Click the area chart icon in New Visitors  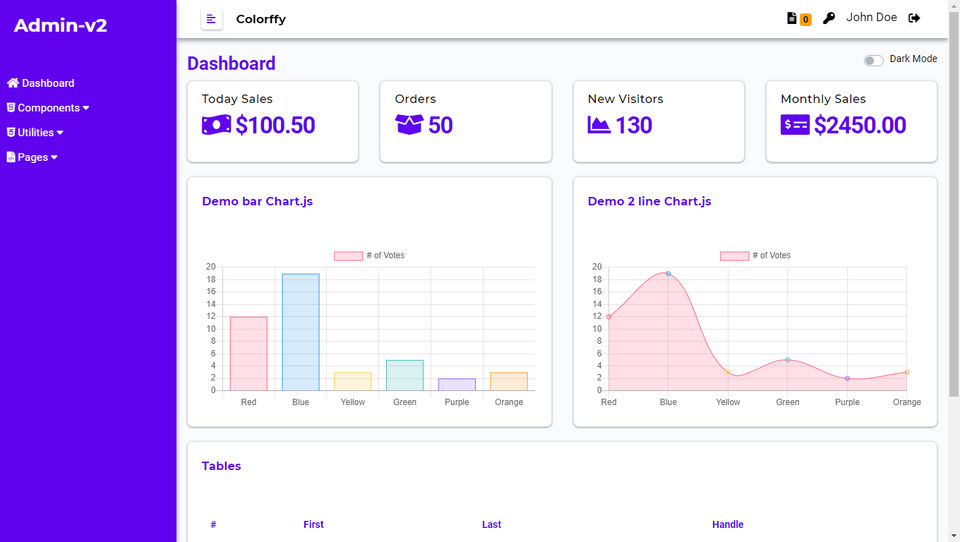599,125
